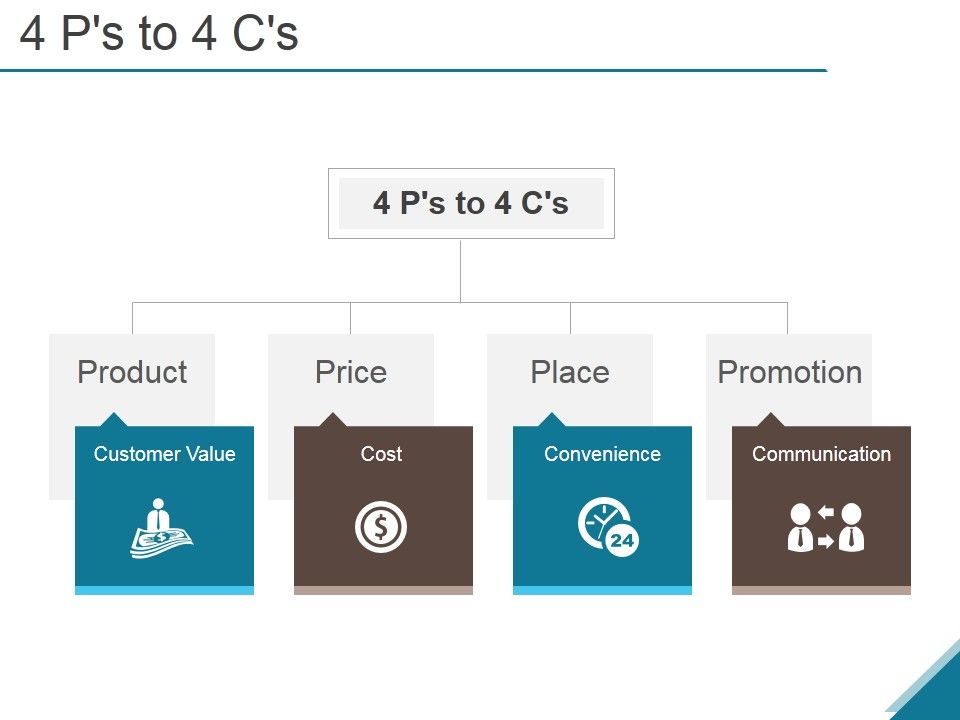The image size is (960, 720).
Task: Click the dollar coin Cost icon
Action: (x=381, y=526)
